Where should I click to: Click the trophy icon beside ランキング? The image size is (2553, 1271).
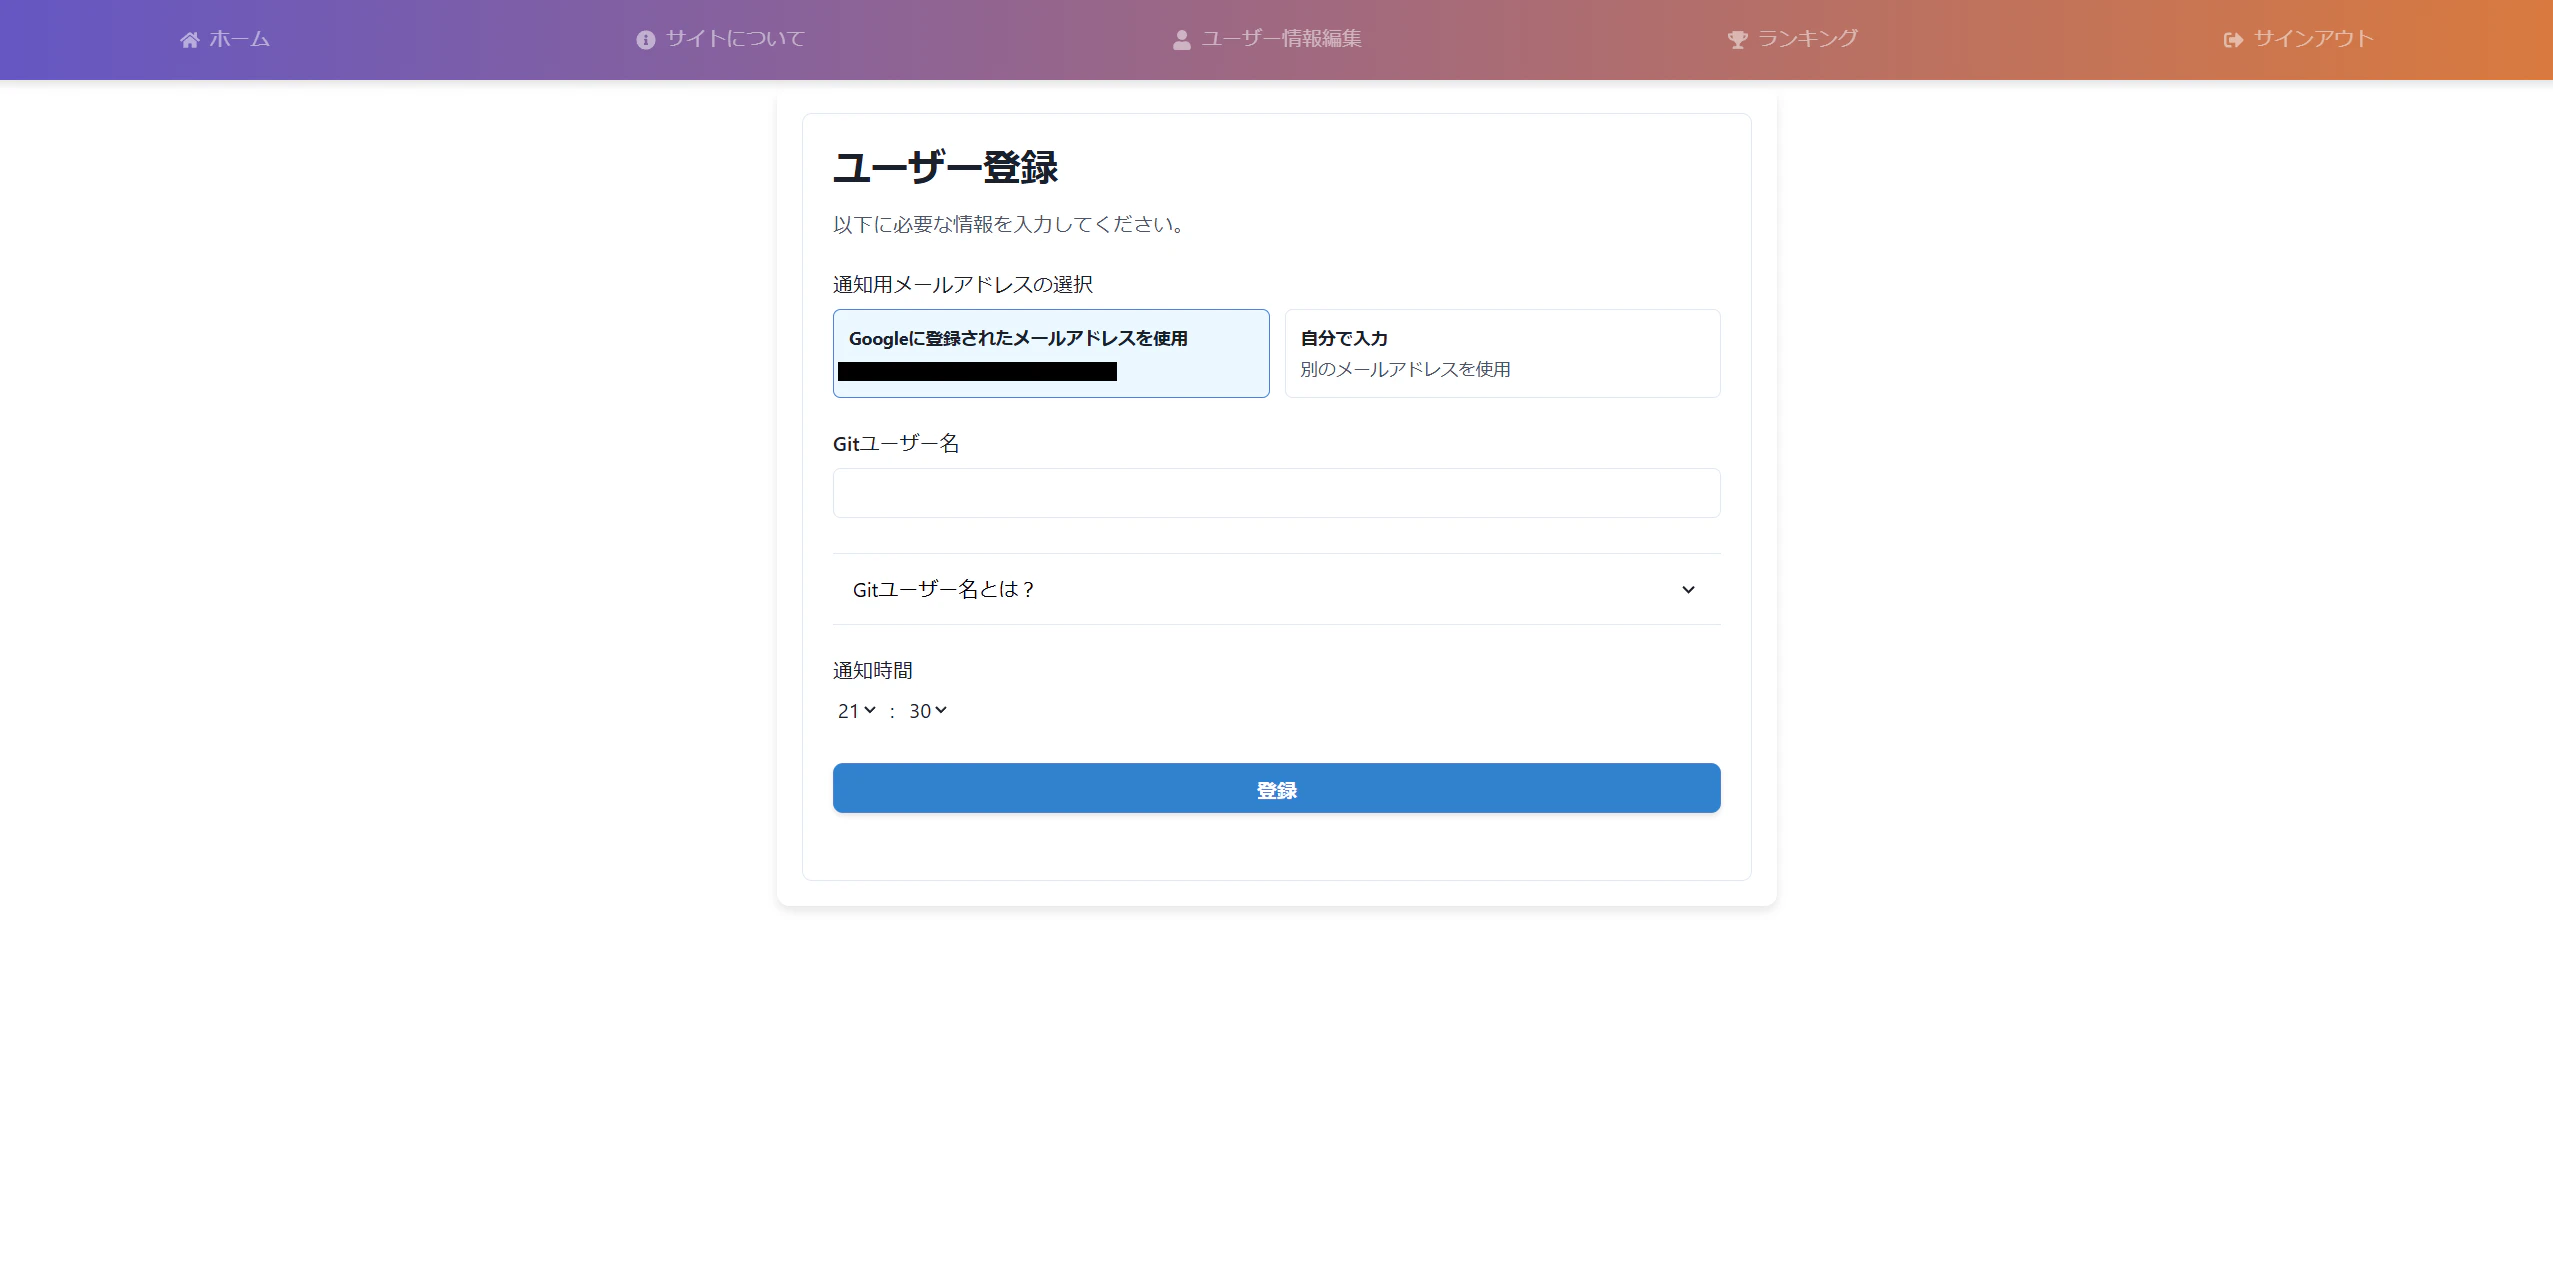tap(1738, 40)
